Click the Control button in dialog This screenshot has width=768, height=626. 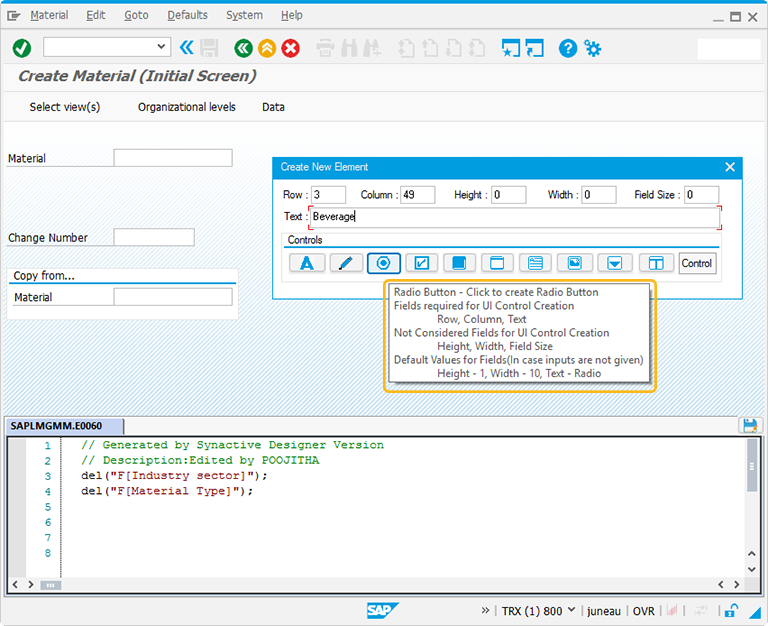(697, 263)
